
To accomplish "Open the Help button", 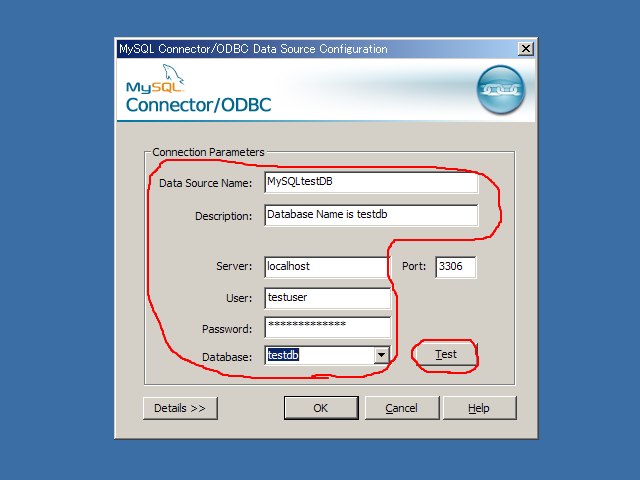I will point(479,408).
